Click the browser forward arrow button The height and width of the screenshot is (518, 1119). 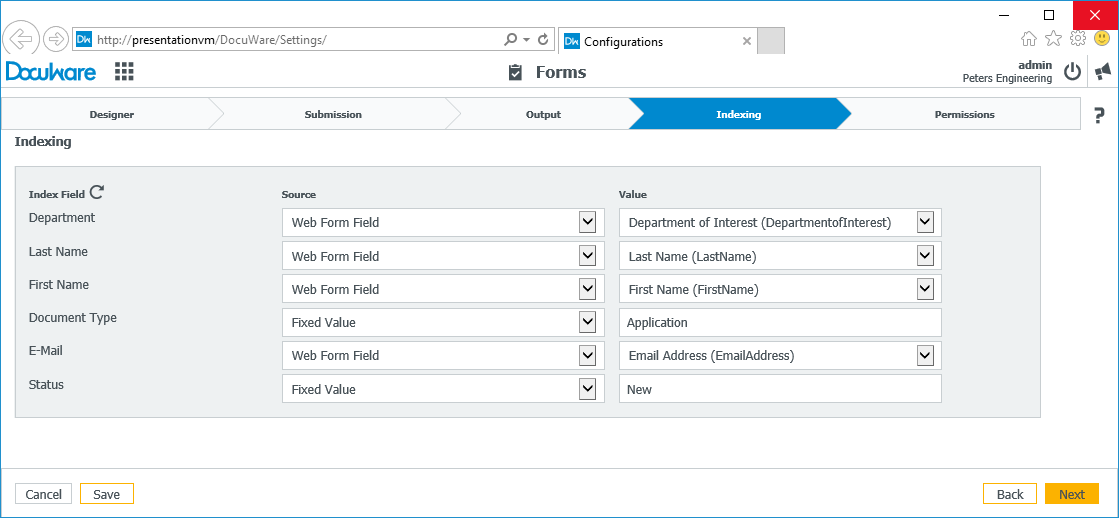pyautogui.click(x=56, y=39)
